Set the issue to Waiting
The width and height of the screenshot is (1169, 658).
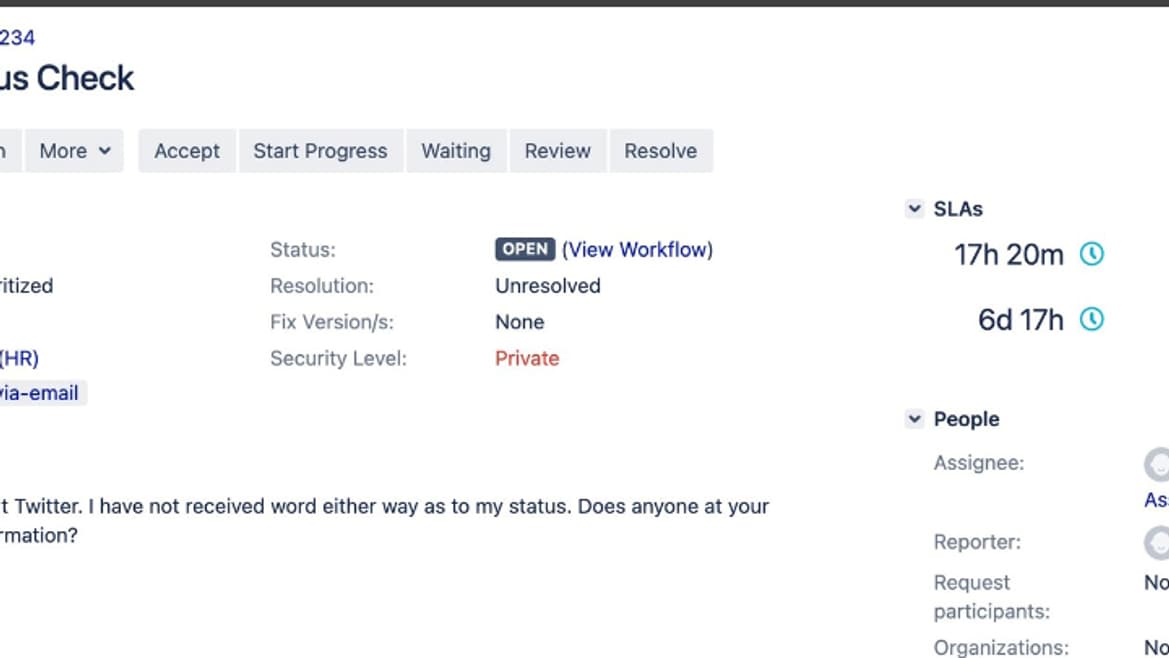pos(456,151)
